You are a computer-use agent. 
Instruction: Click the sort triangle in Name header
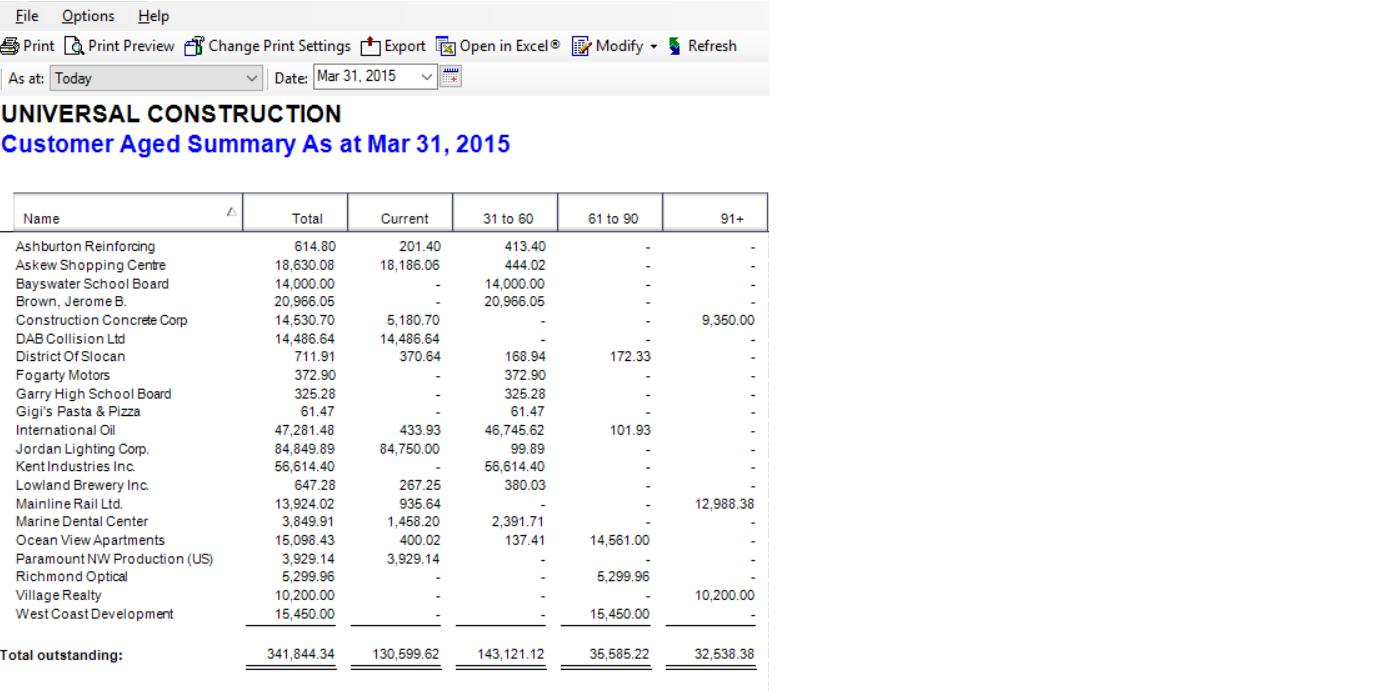coord(231,211)
